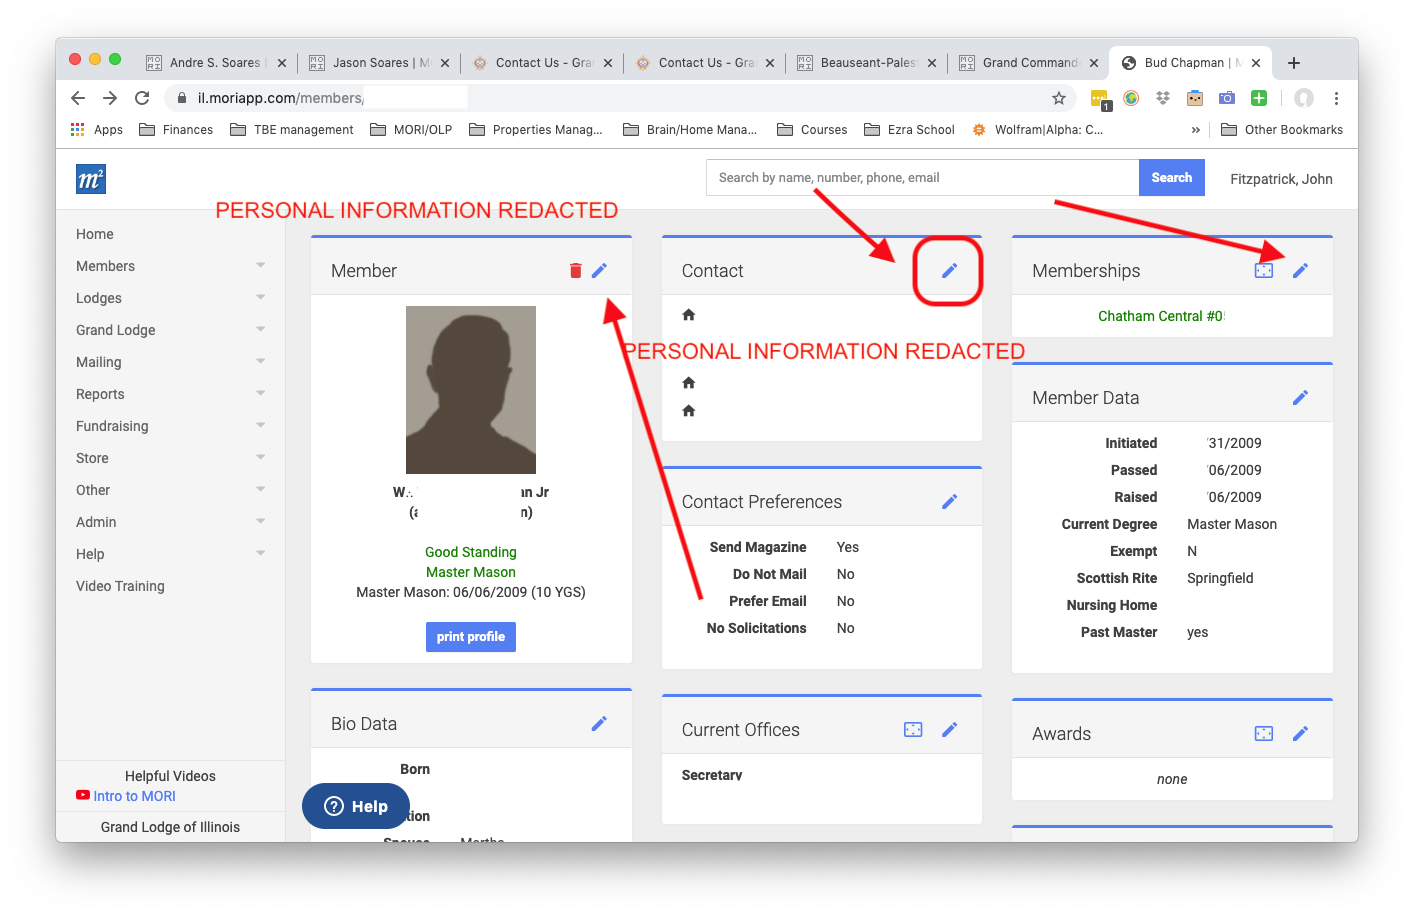The image size is (1414, 916).
Task: Edit the Member card with pencil icon
Action: 599,271
